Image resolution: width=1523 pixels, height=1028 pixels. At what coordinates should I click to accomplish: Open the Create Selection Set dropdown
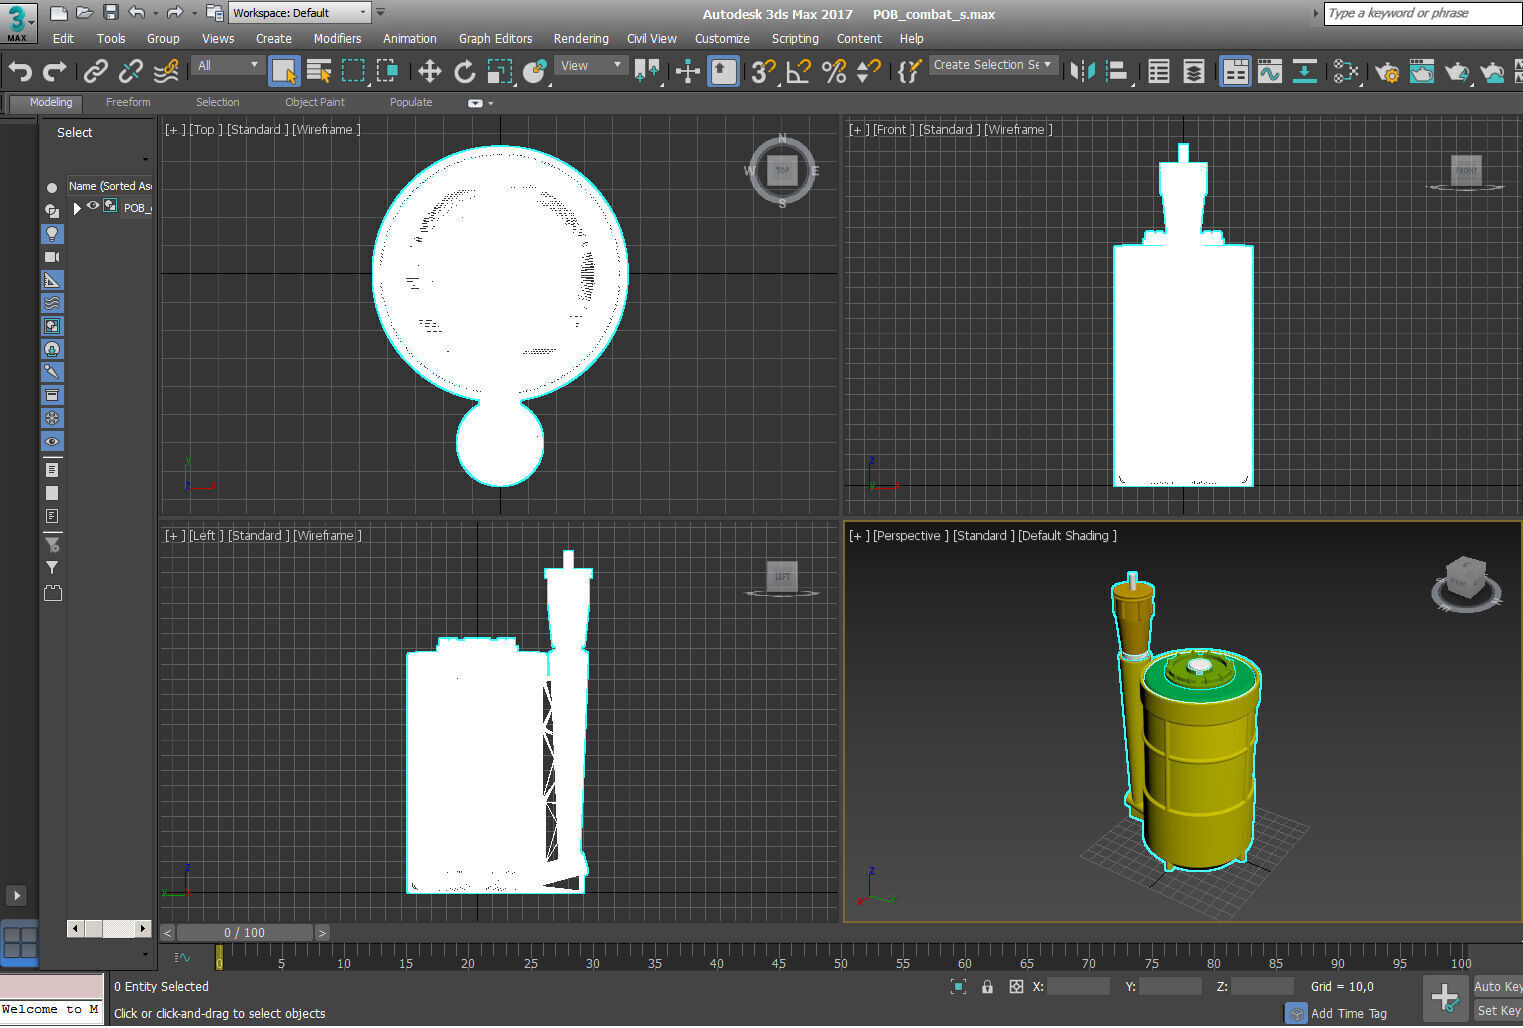pyautogui.click(x=993, y=65)
